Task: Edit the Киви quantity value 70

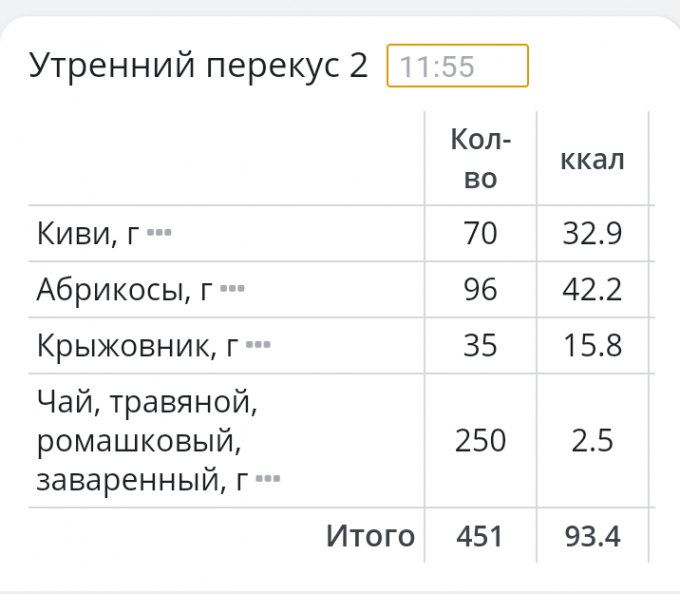Action: tap(481, 234)
